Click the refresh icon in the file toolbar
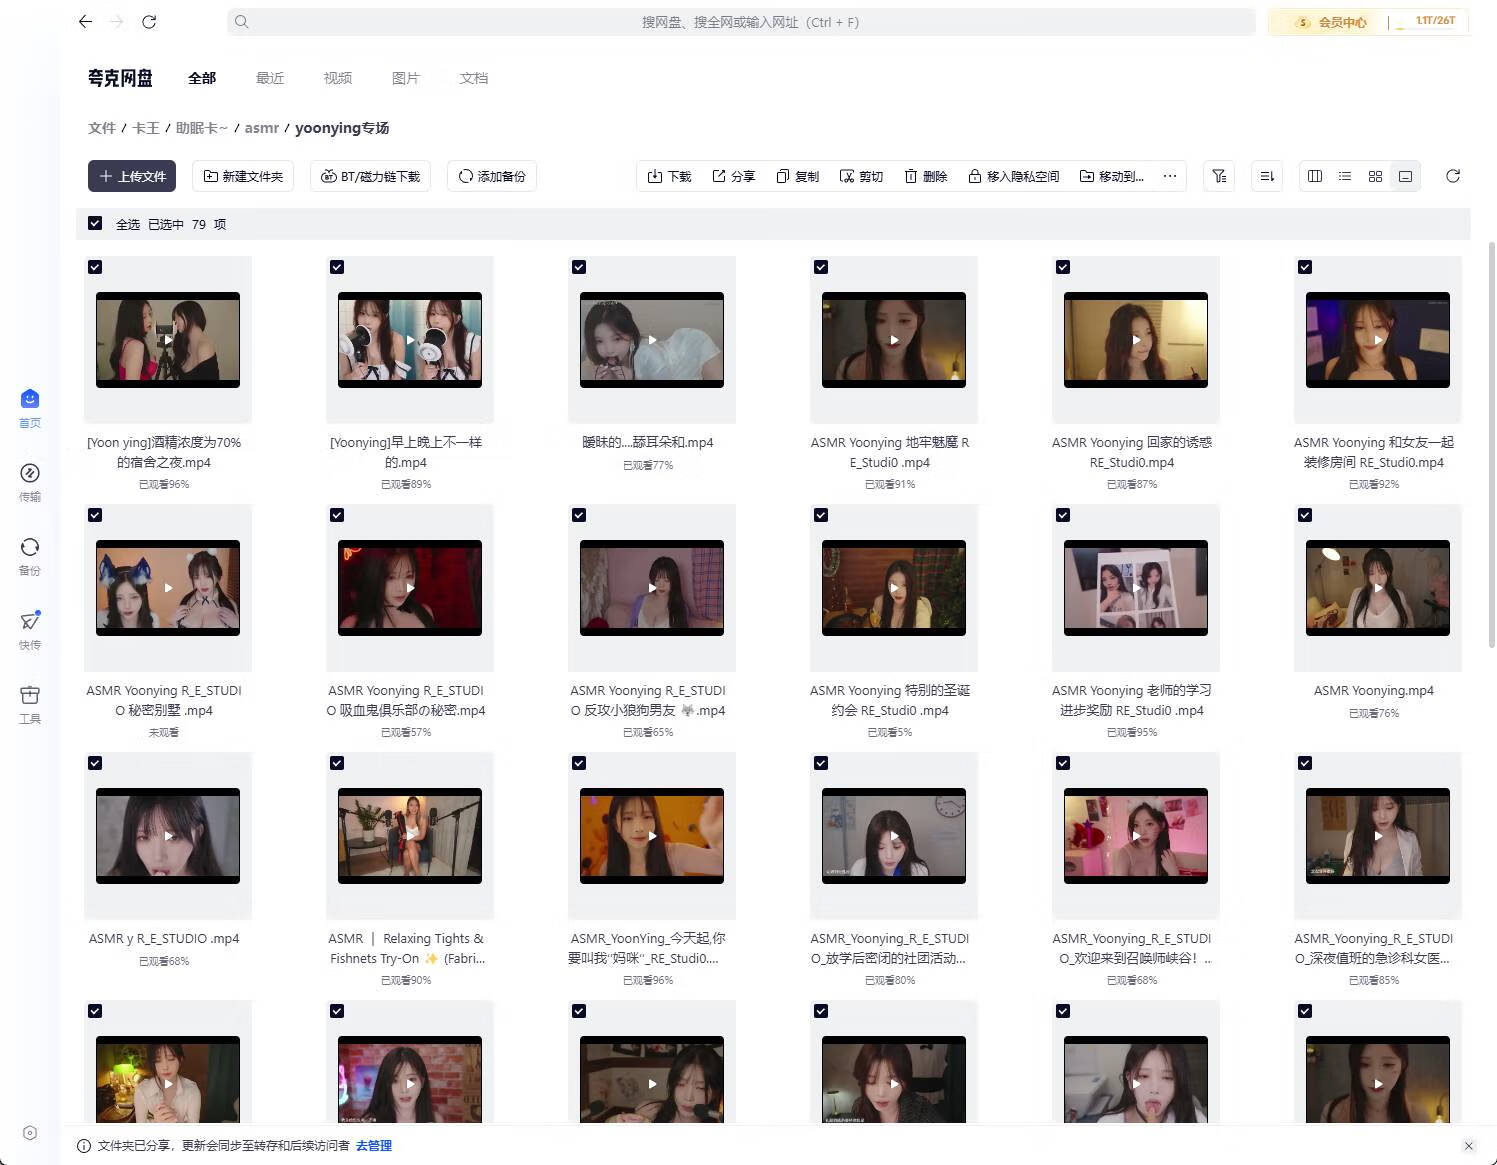Screen dimensions: 1497x1165 tap(1452, 176)
